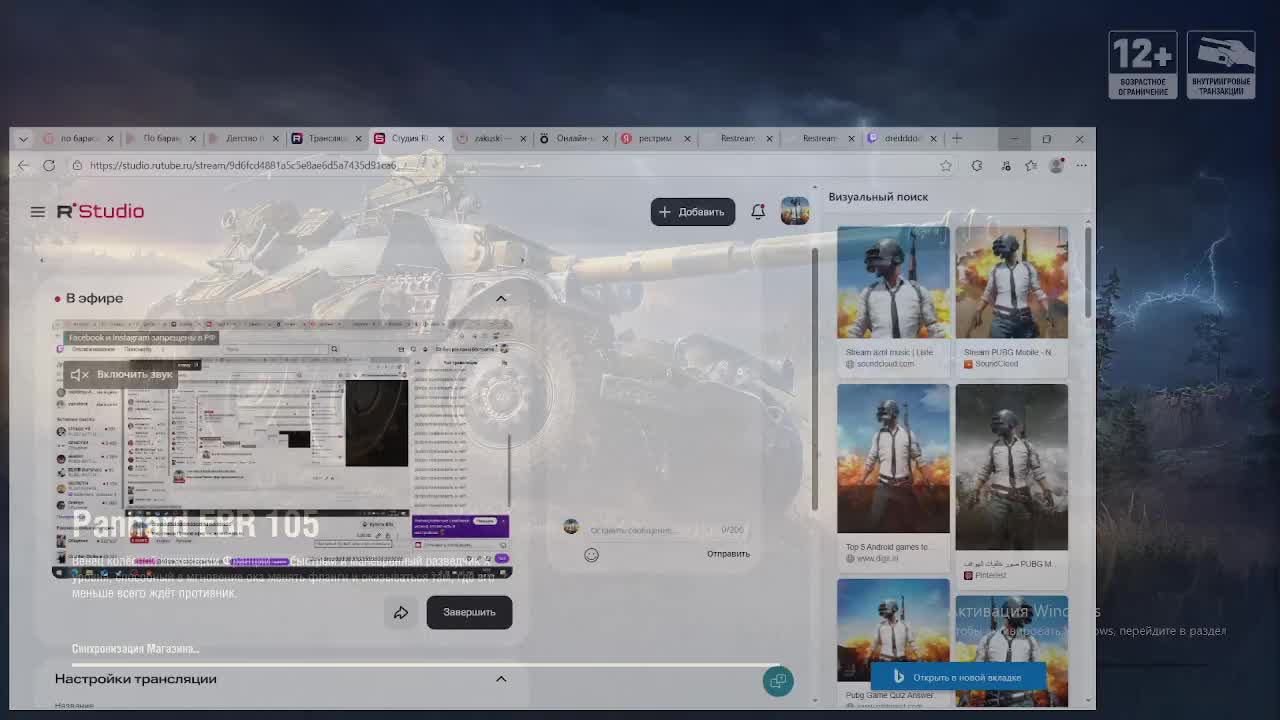
Task: Collapse the Настройки трансляции section
Action: click(x=501, y=679)
